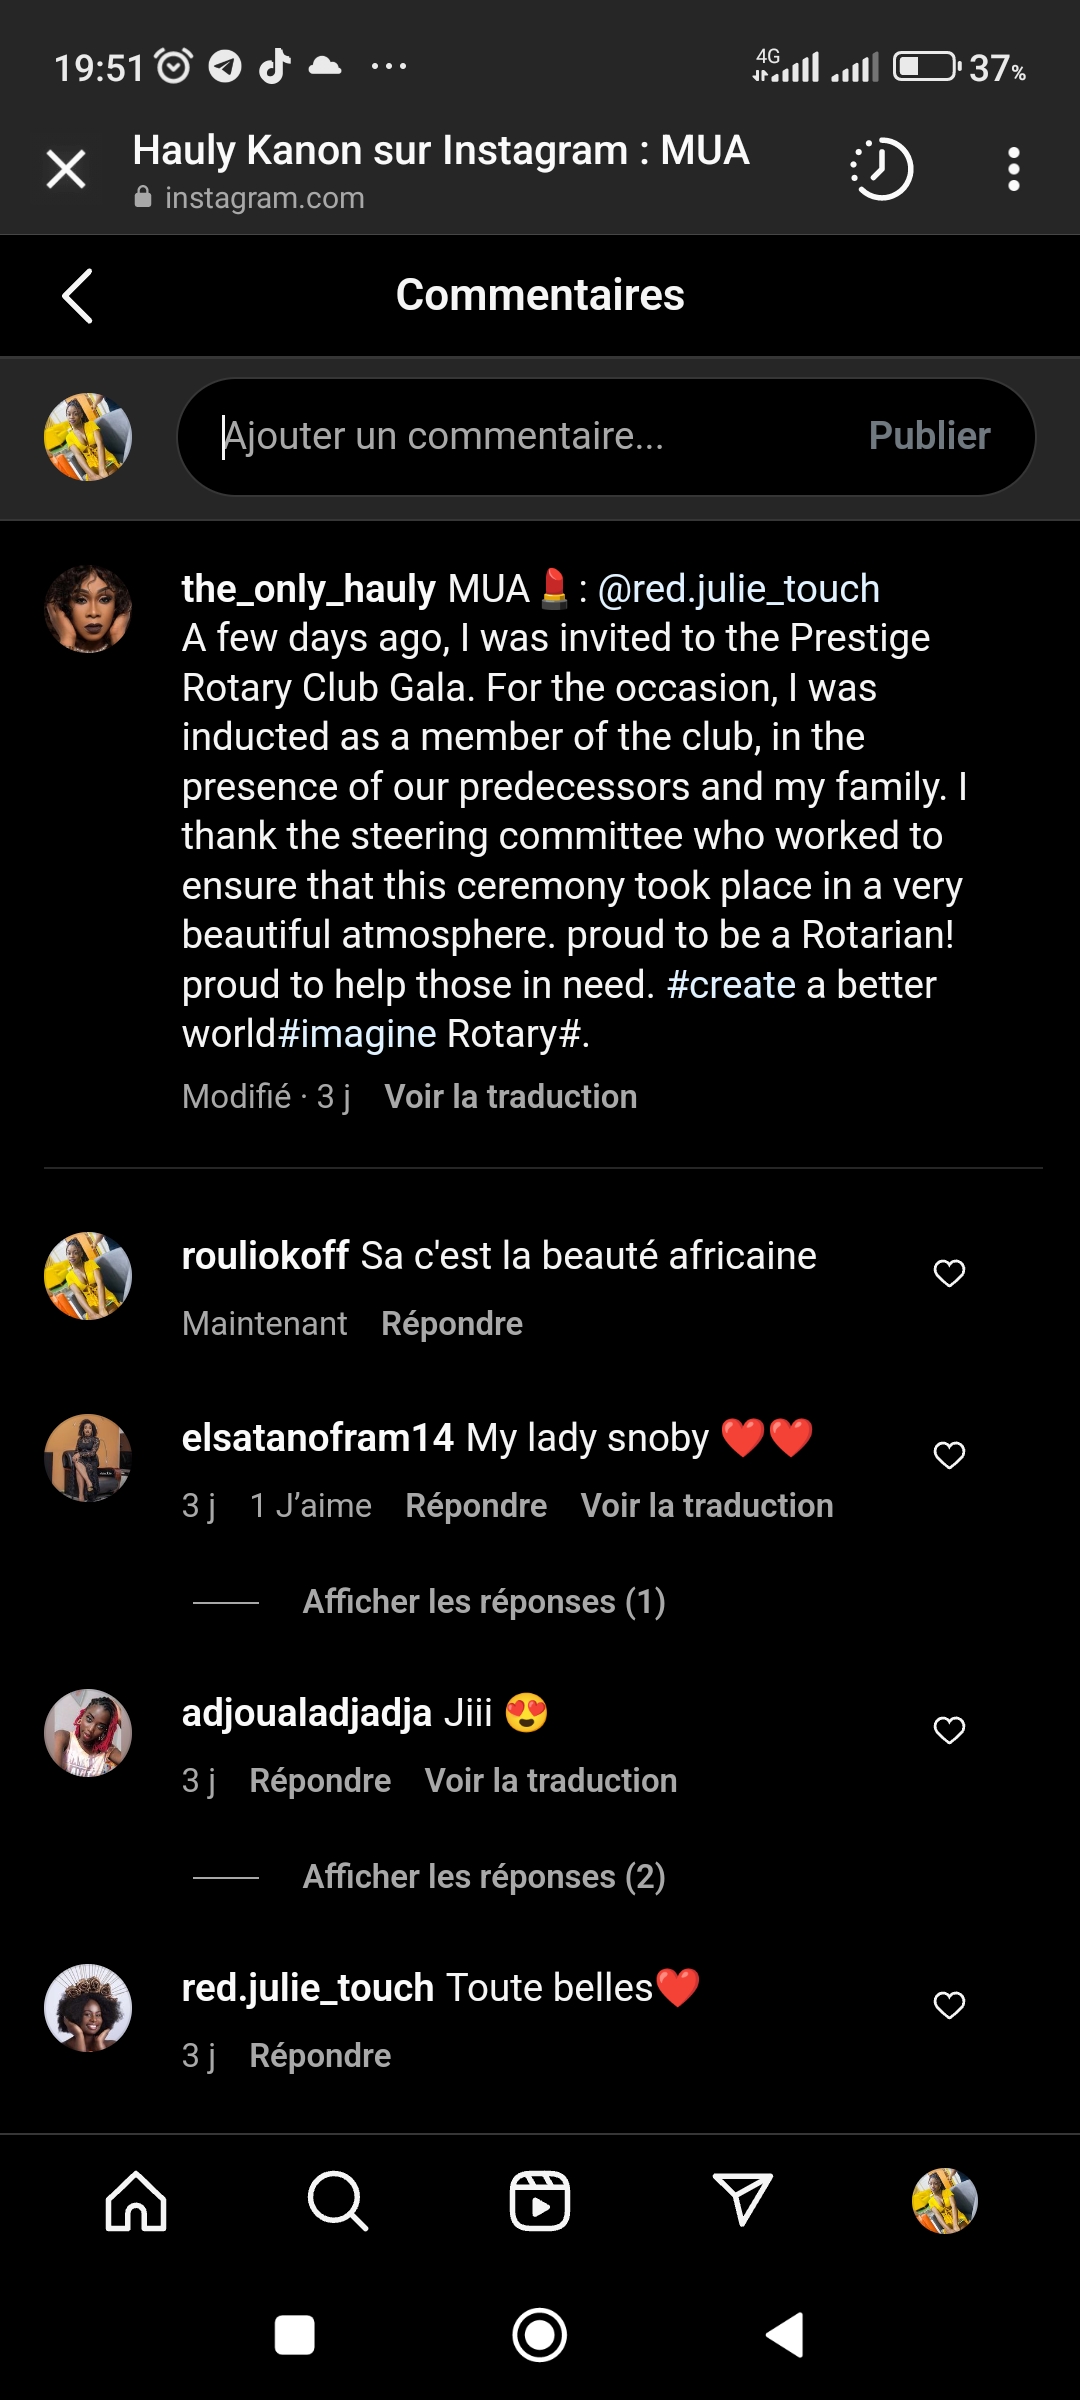Open Reels from the bottom bar
This screenshot has width=1080, height=2400.
540,2201
